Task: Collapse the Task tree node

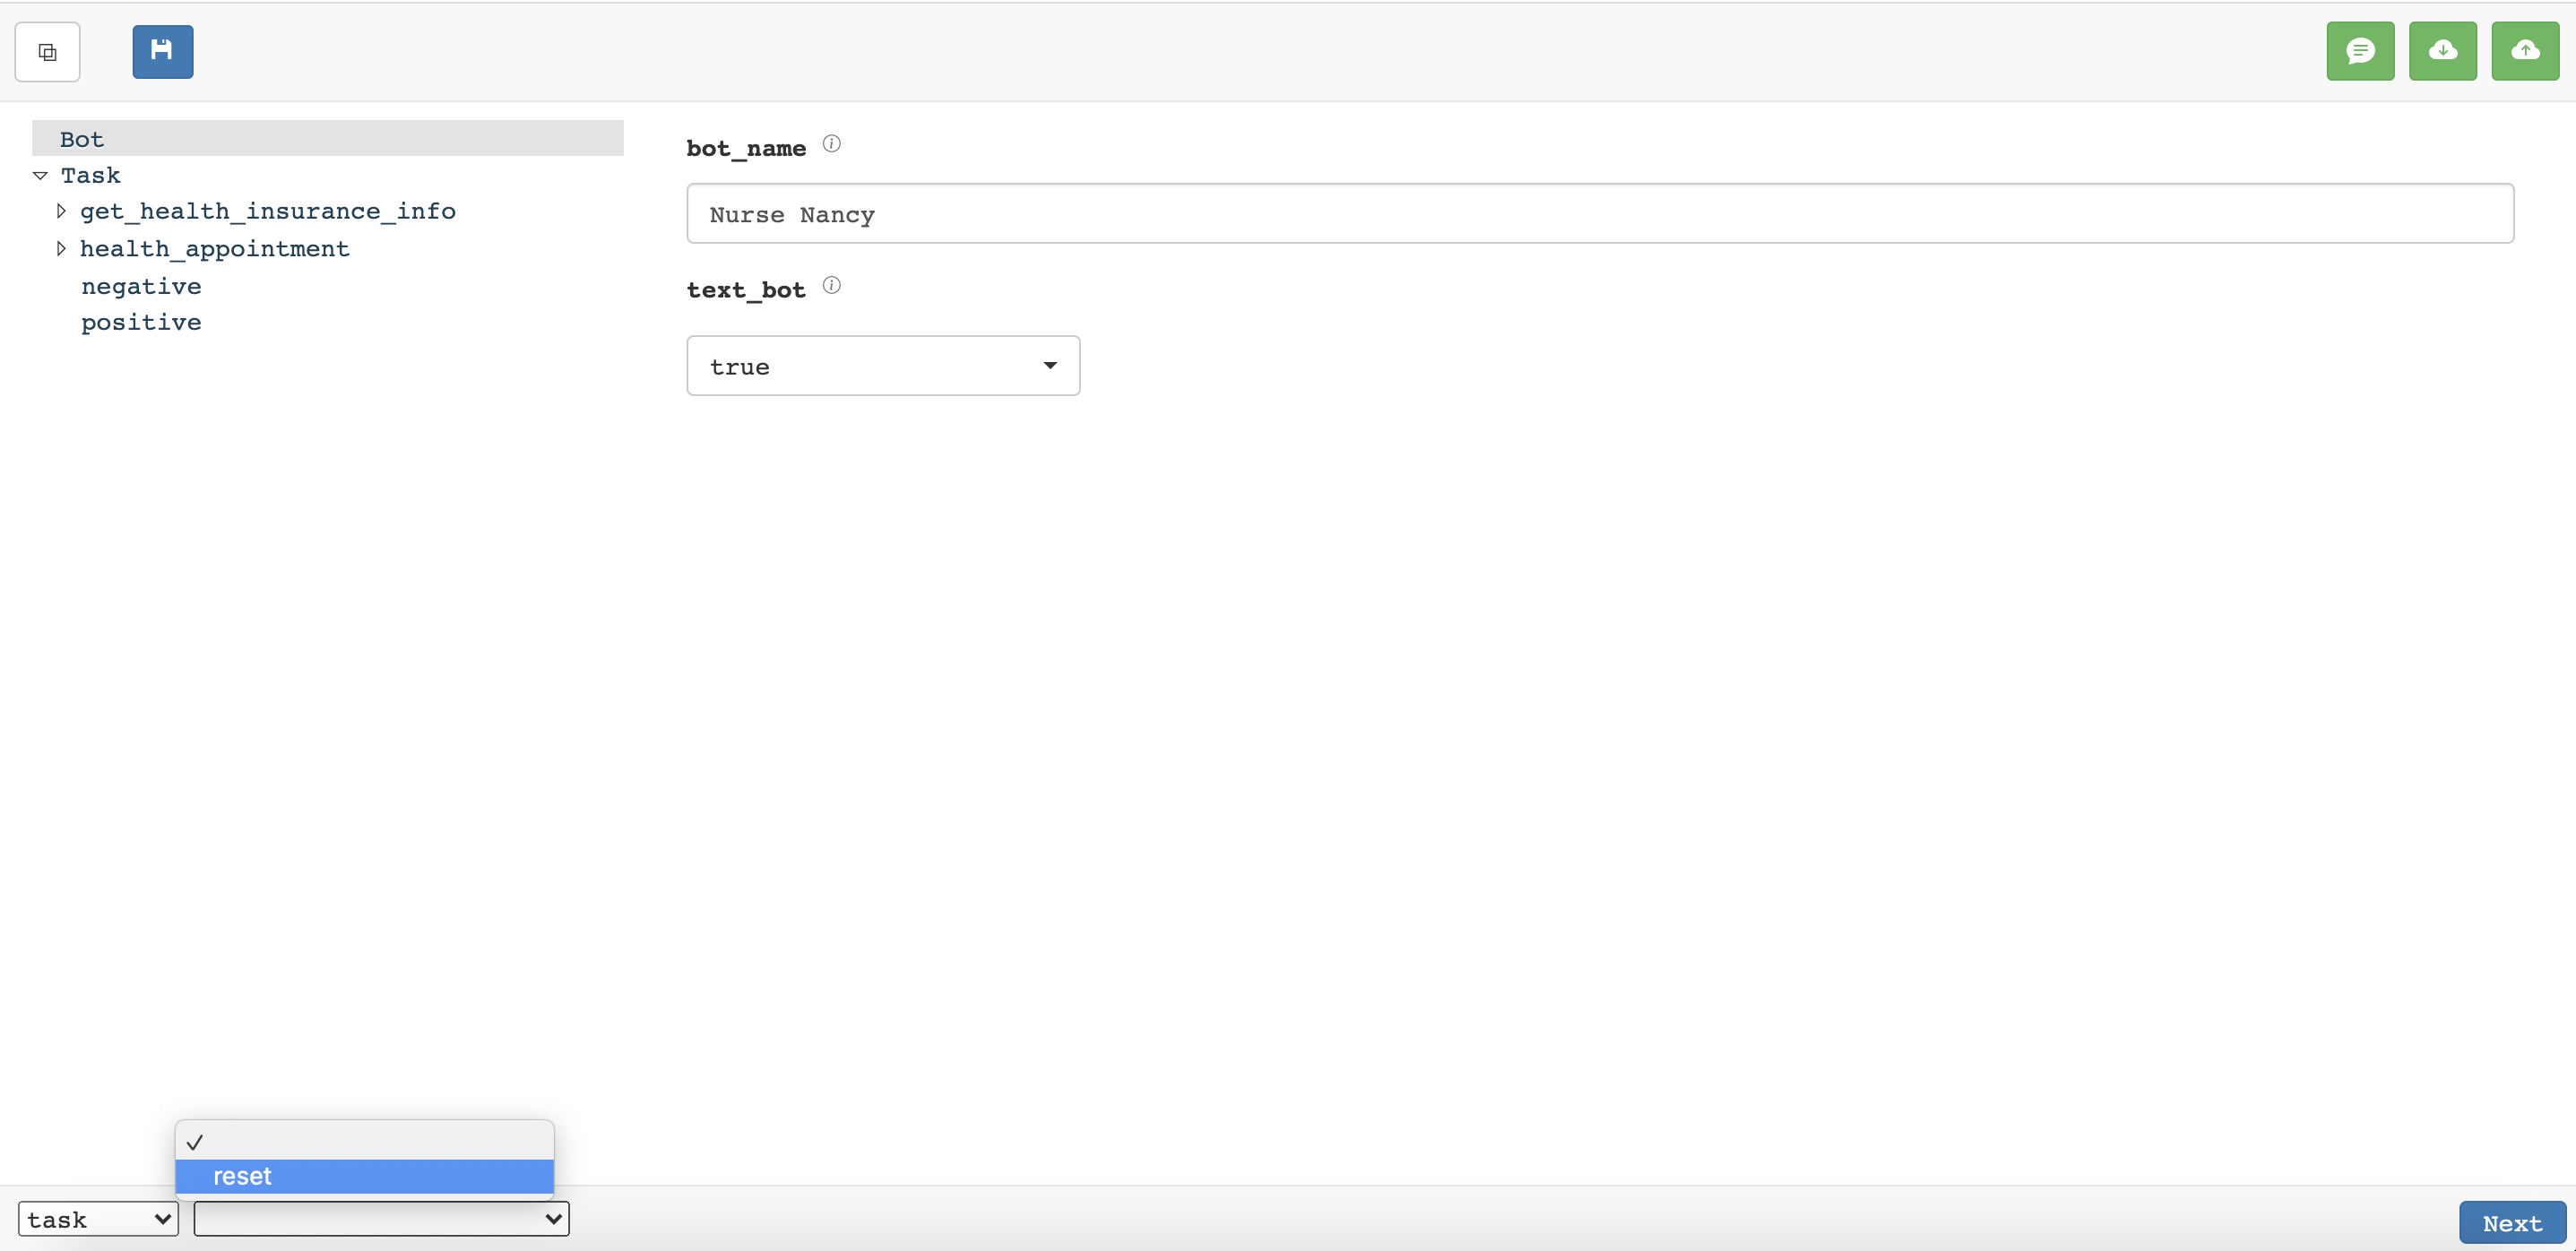Action: point(40,175)
